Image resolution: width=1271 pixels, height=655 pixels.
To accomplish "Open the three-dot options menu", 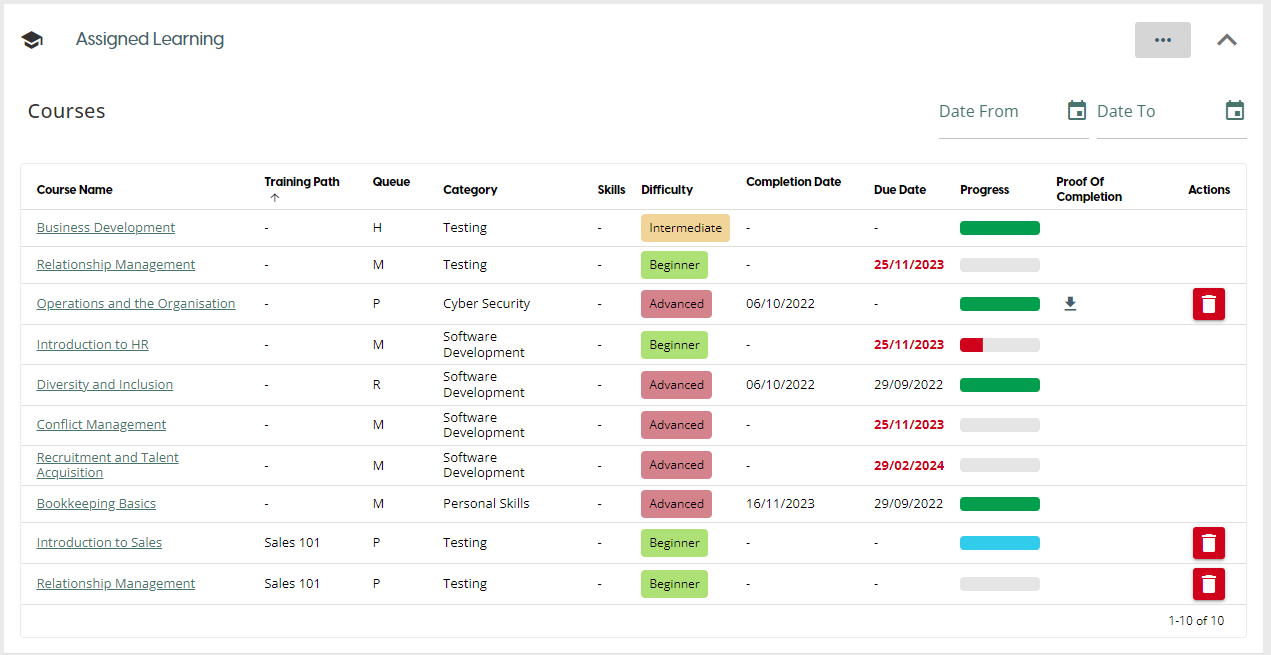I will (x=1162, y=40).
